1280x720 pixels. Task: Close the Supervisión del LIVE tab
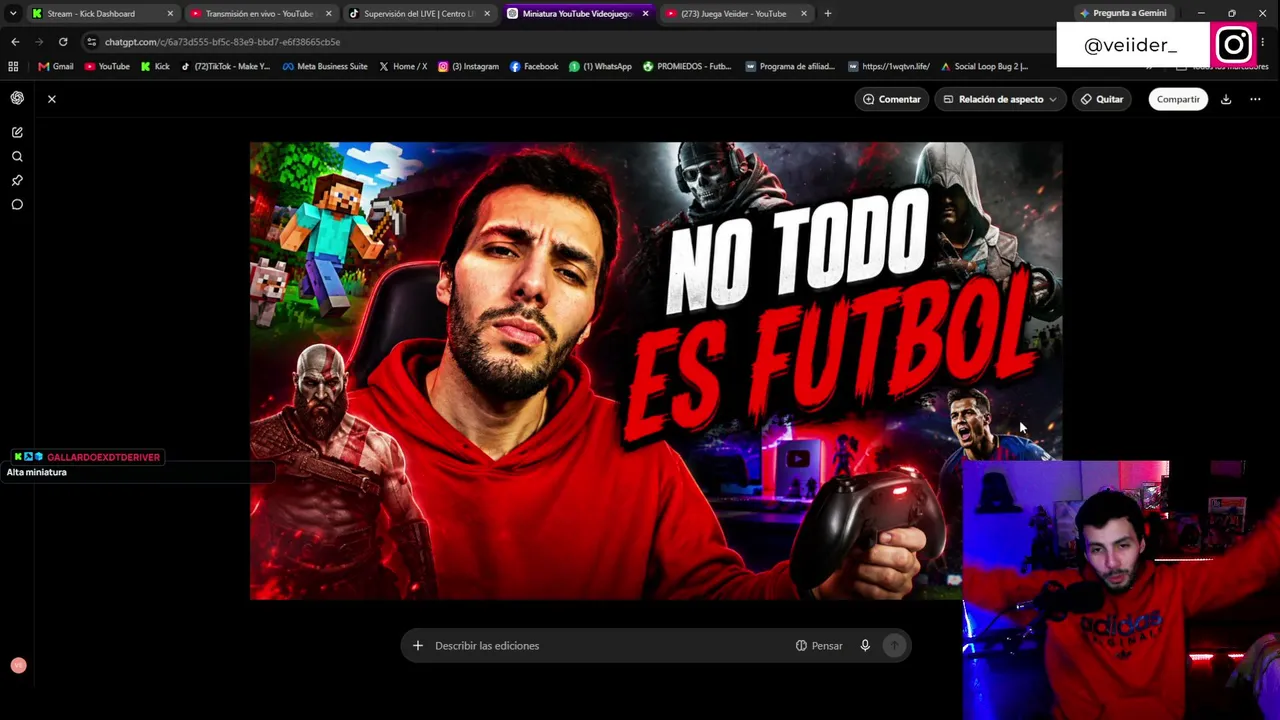(487, 14)
